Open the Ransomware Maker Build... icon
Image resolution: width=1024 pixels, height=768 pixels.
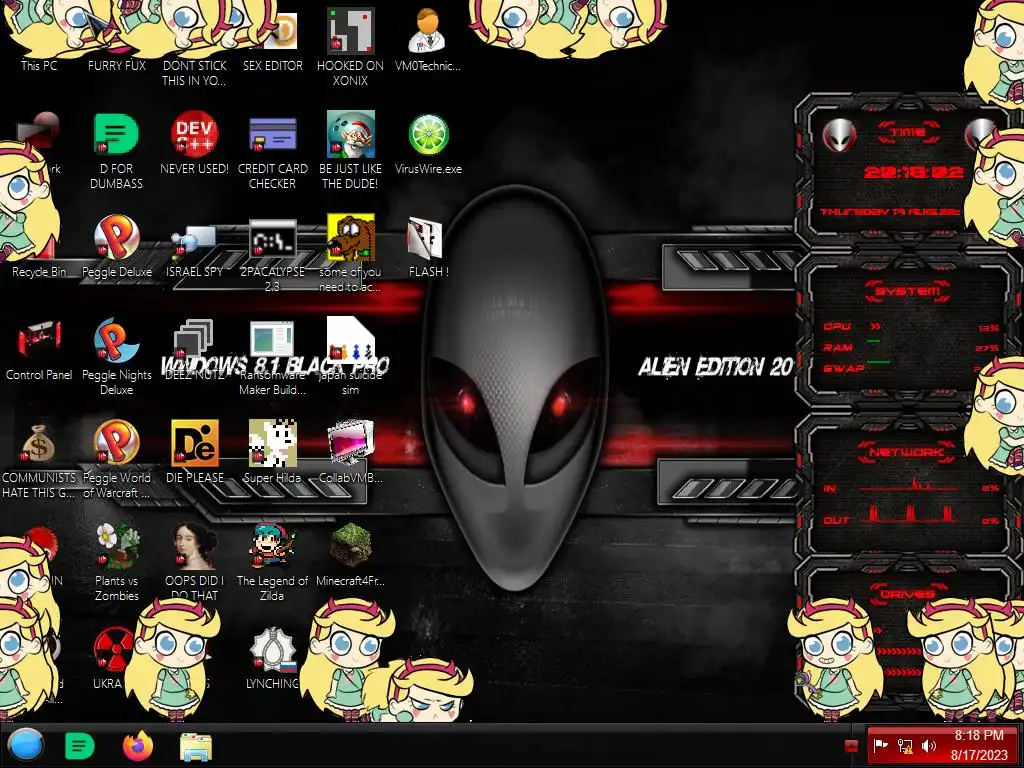point(272,340)
